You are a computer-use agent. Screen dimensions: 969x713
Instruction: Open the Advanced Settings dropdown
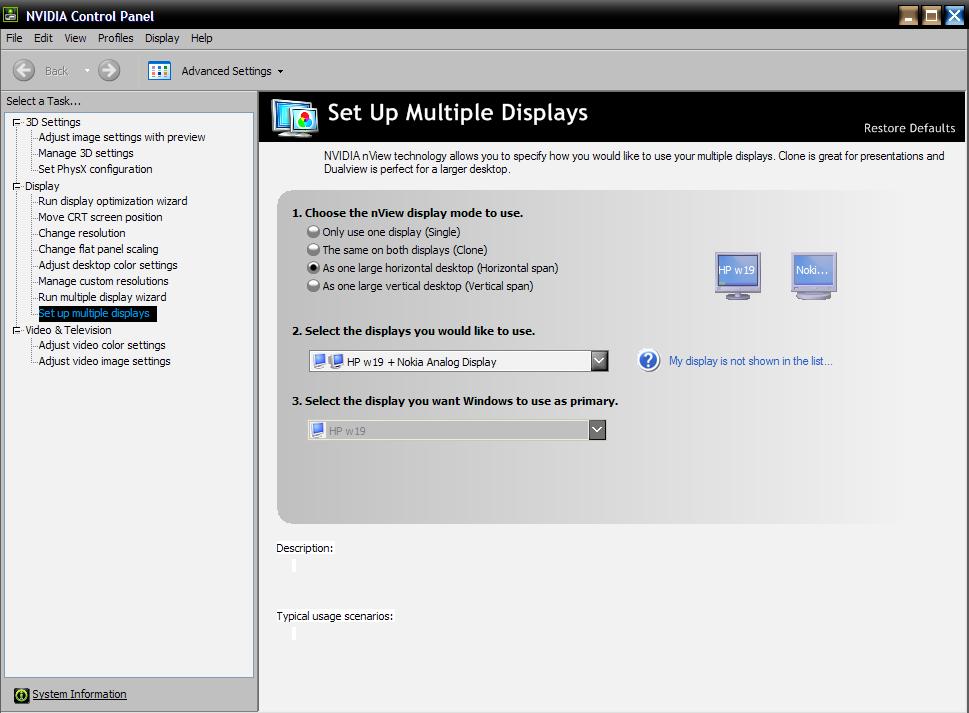click(x=280, y=72)
